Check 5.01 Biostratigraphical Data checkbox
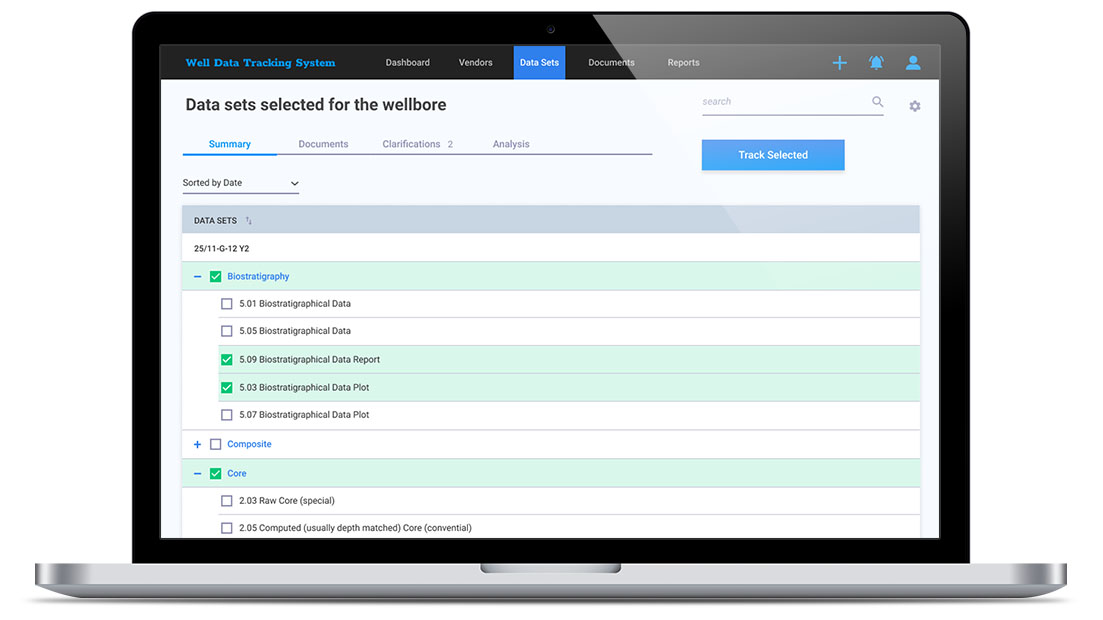 point(227,304)
